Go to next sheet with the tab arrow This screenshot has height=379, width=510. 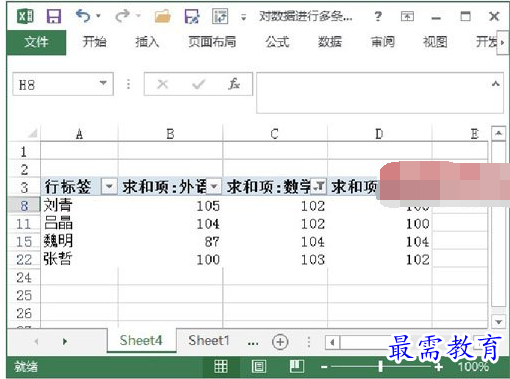point(65,341)
